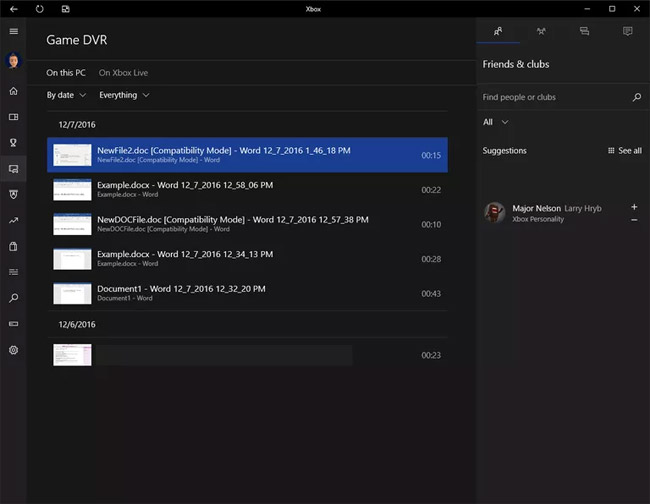Open Game DVR sidebar icon
650x504 pixels.
(x=14, y=169)
